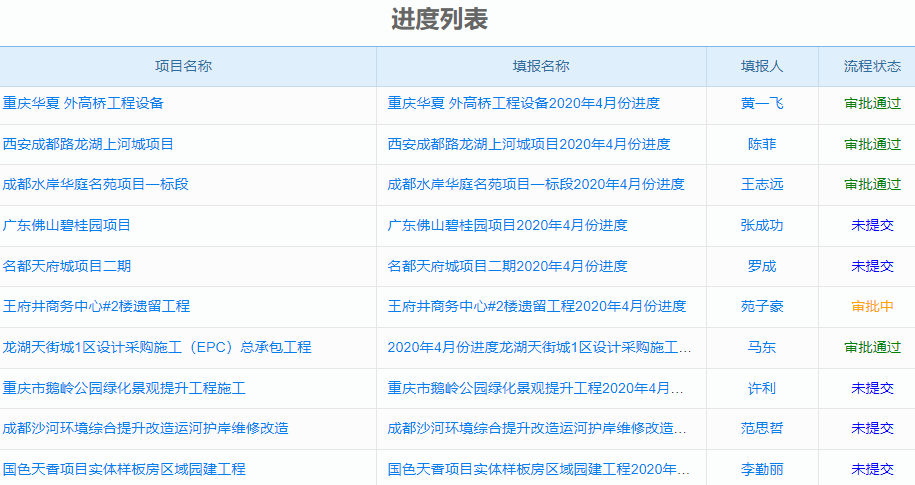Open project 国色天香项目实体样板房区域园建工程
The width and height of the screenshot is (915, 485).
[x=124, y=469]
